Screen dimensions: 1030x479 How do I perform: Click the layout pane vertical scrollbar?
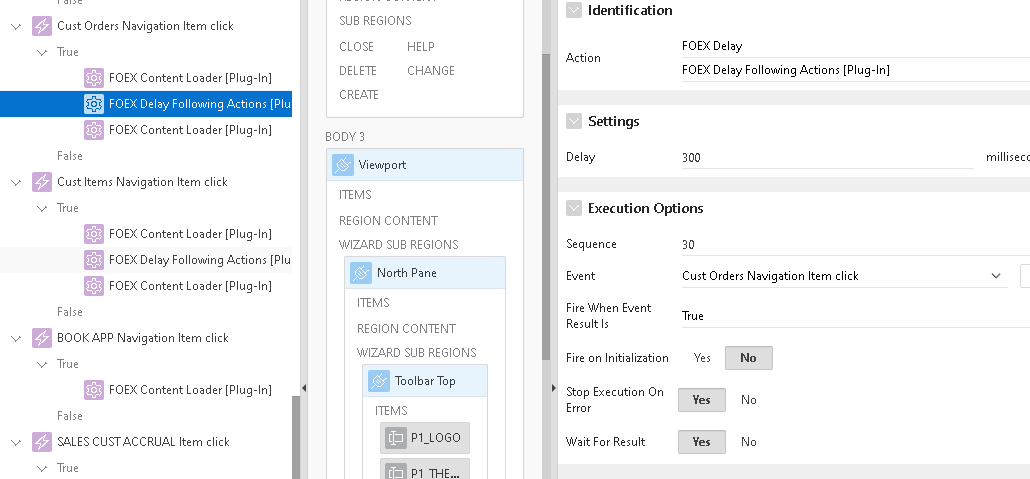tap(545, 200)
